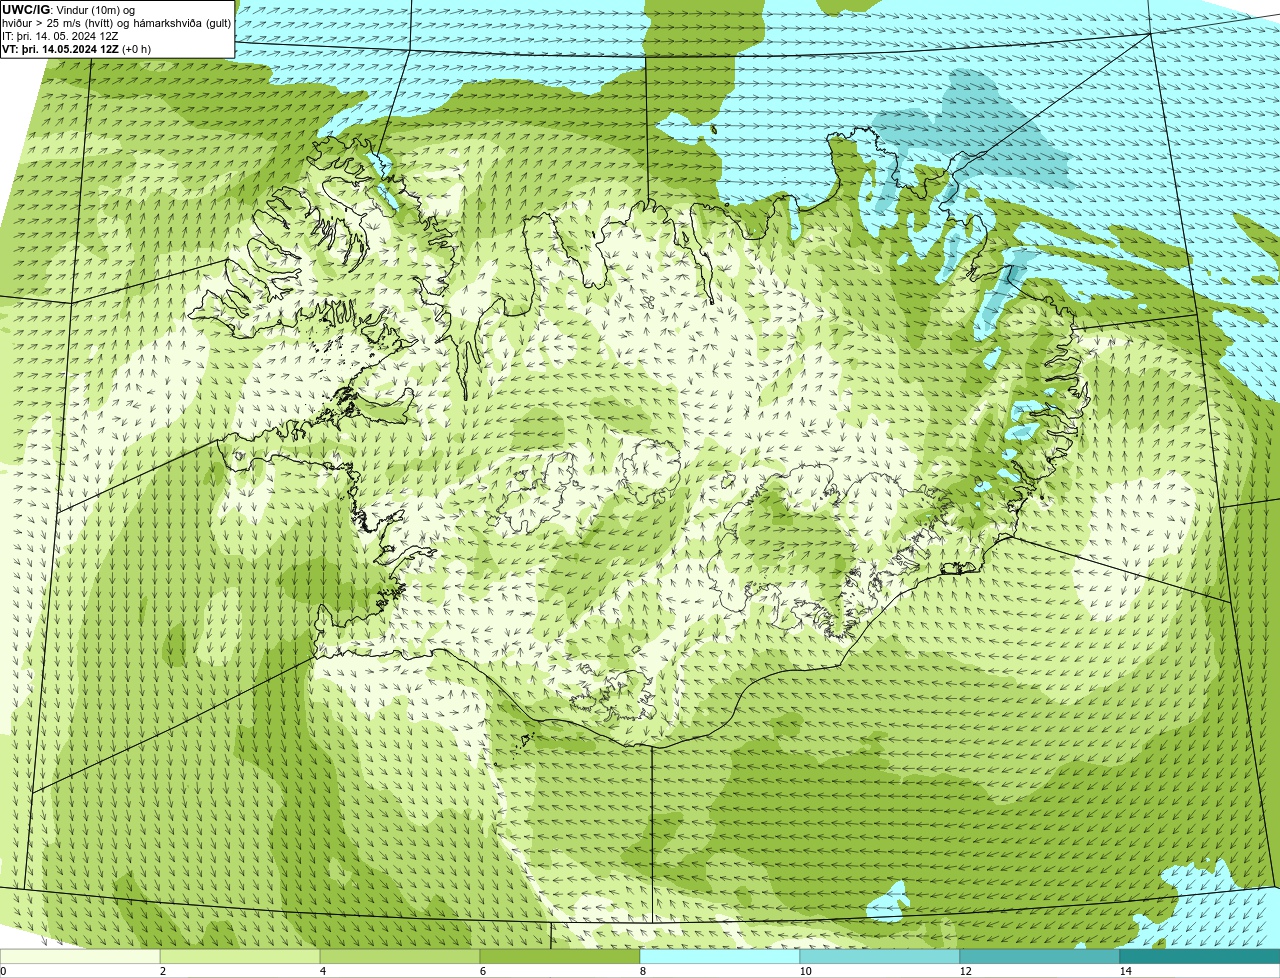Click the 10–12 m/s teal legend swatch

point(880,956)
